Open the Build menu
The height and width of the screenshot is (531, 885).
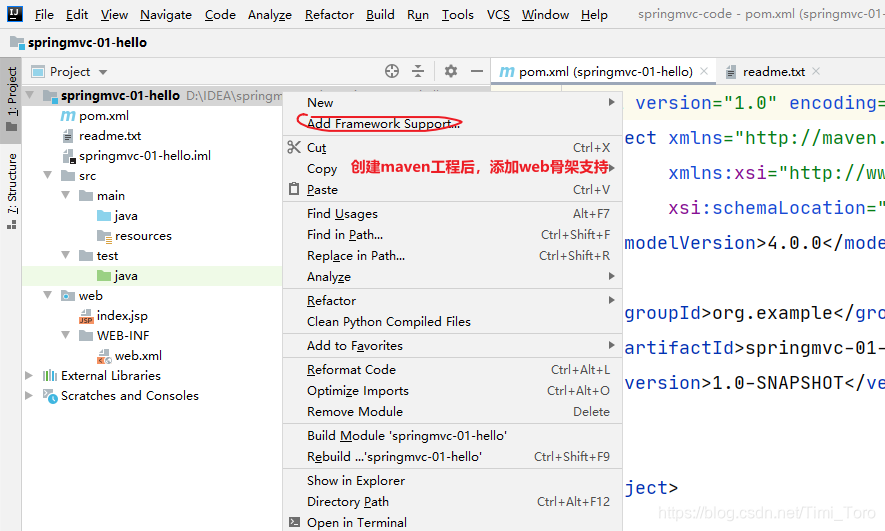[x=380, y=15]
